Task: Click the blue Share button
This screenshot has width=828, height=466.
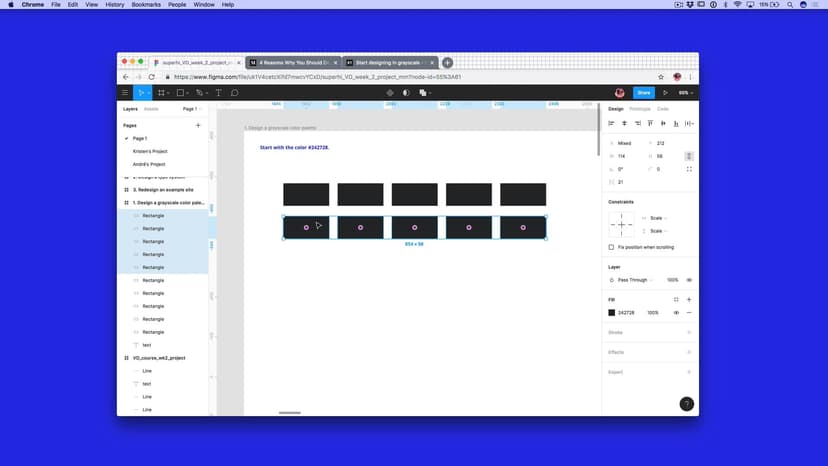Action: click(643, 93)
